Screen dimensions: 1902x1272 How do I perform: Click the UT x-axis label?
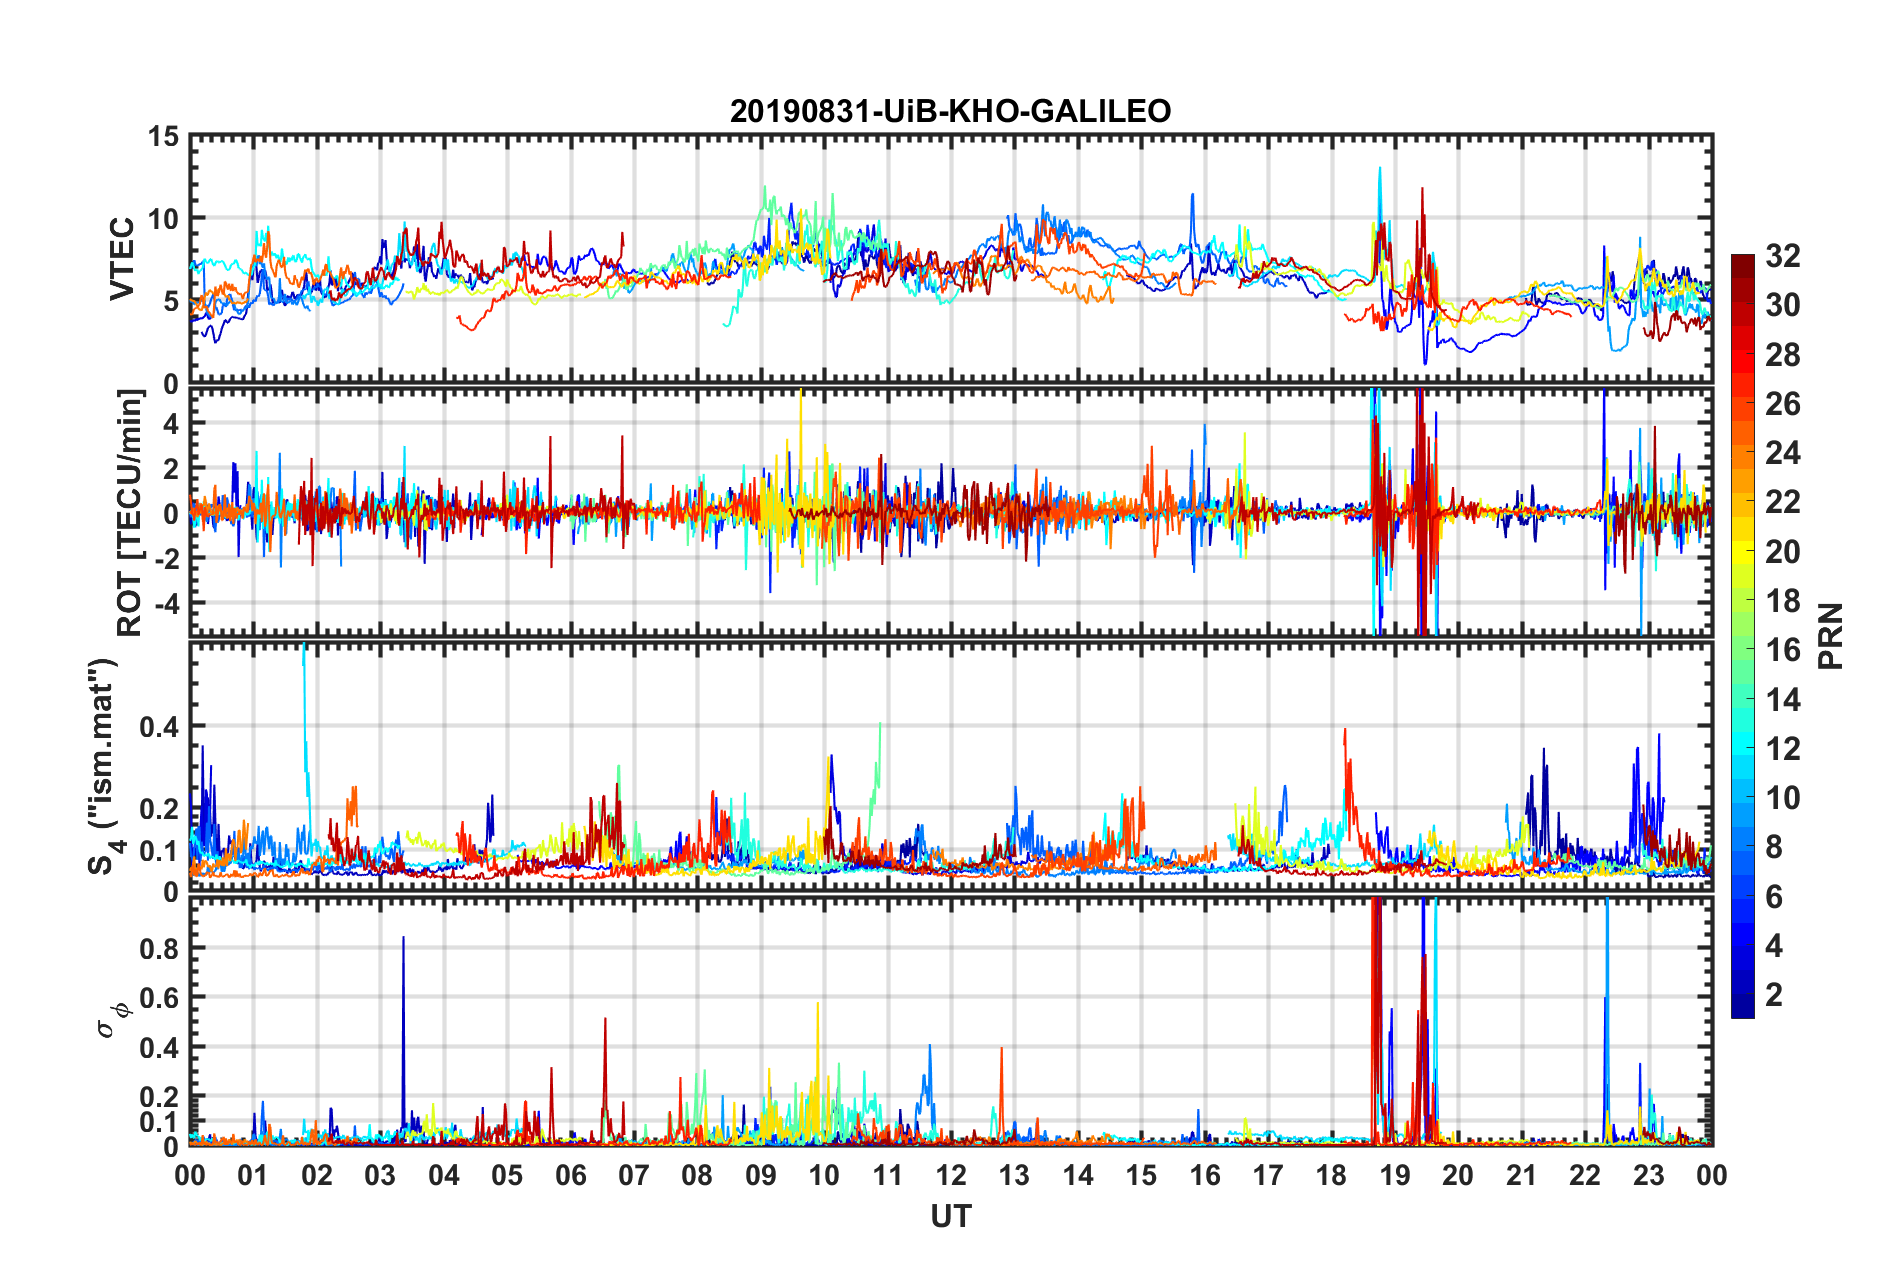[x=951, y=1216]
